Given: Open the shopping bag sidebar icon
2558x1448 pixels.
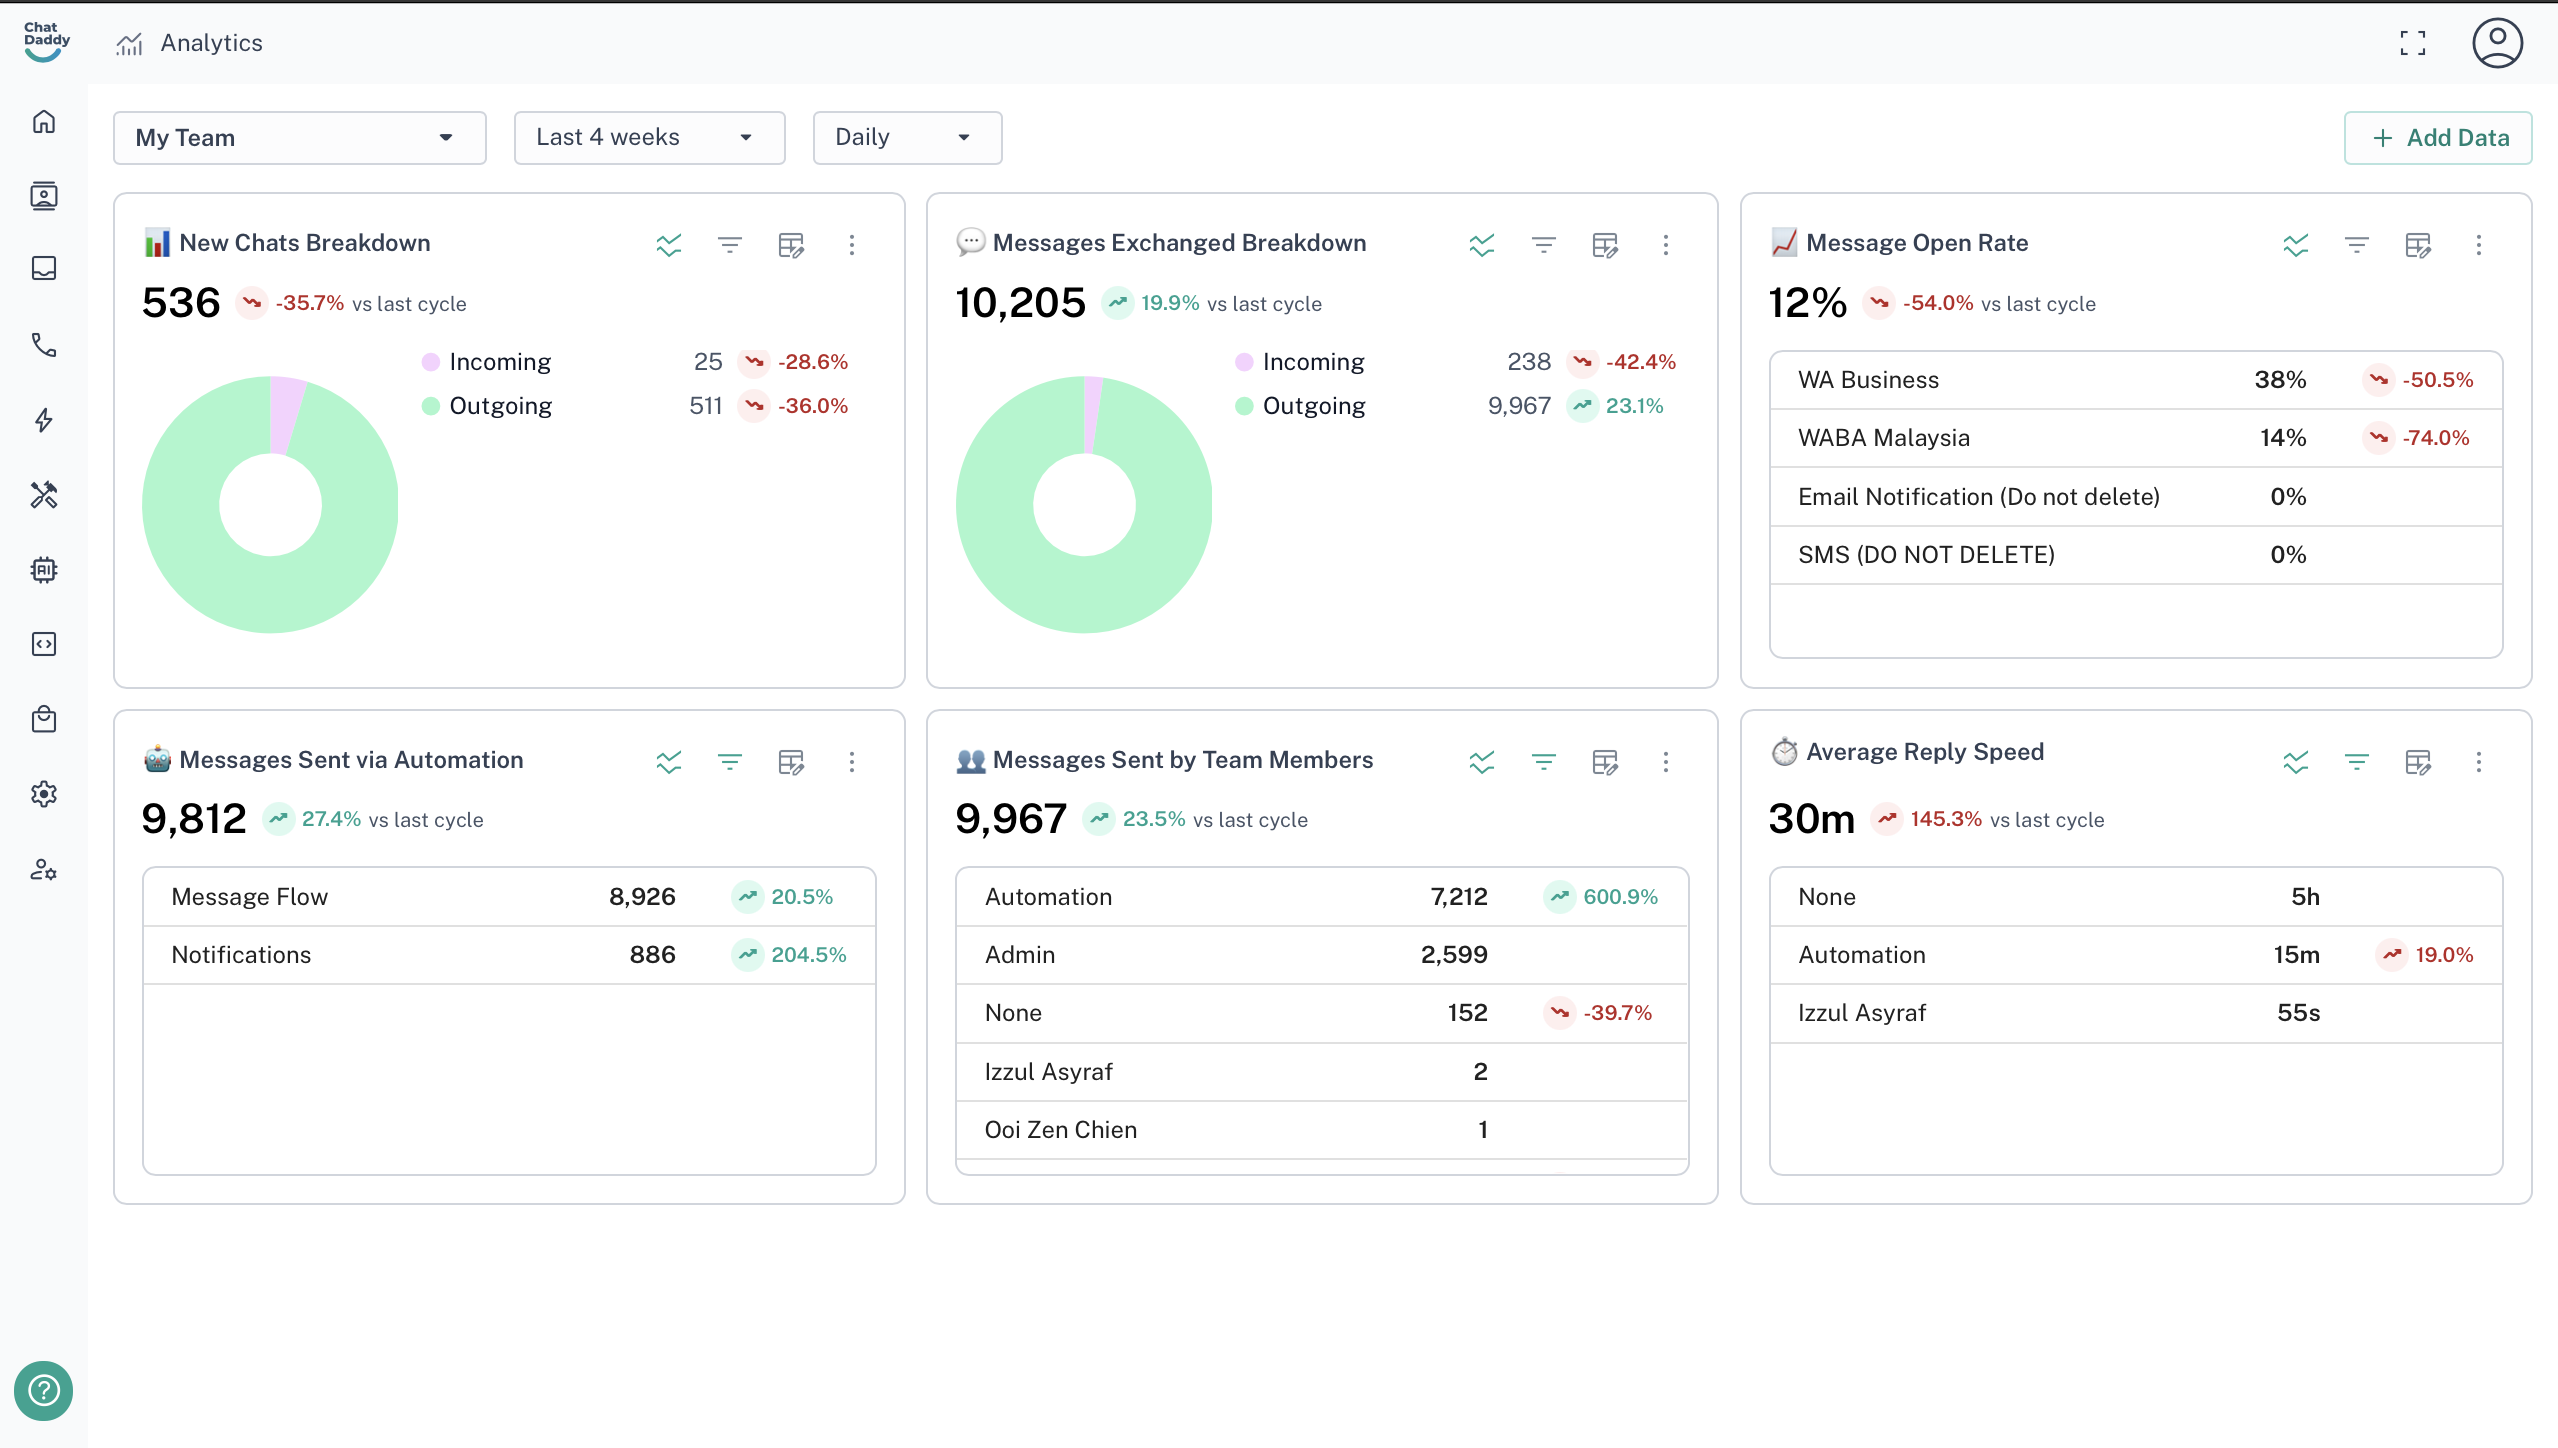Looking at the screenshot, I should [x=44, y=719].
